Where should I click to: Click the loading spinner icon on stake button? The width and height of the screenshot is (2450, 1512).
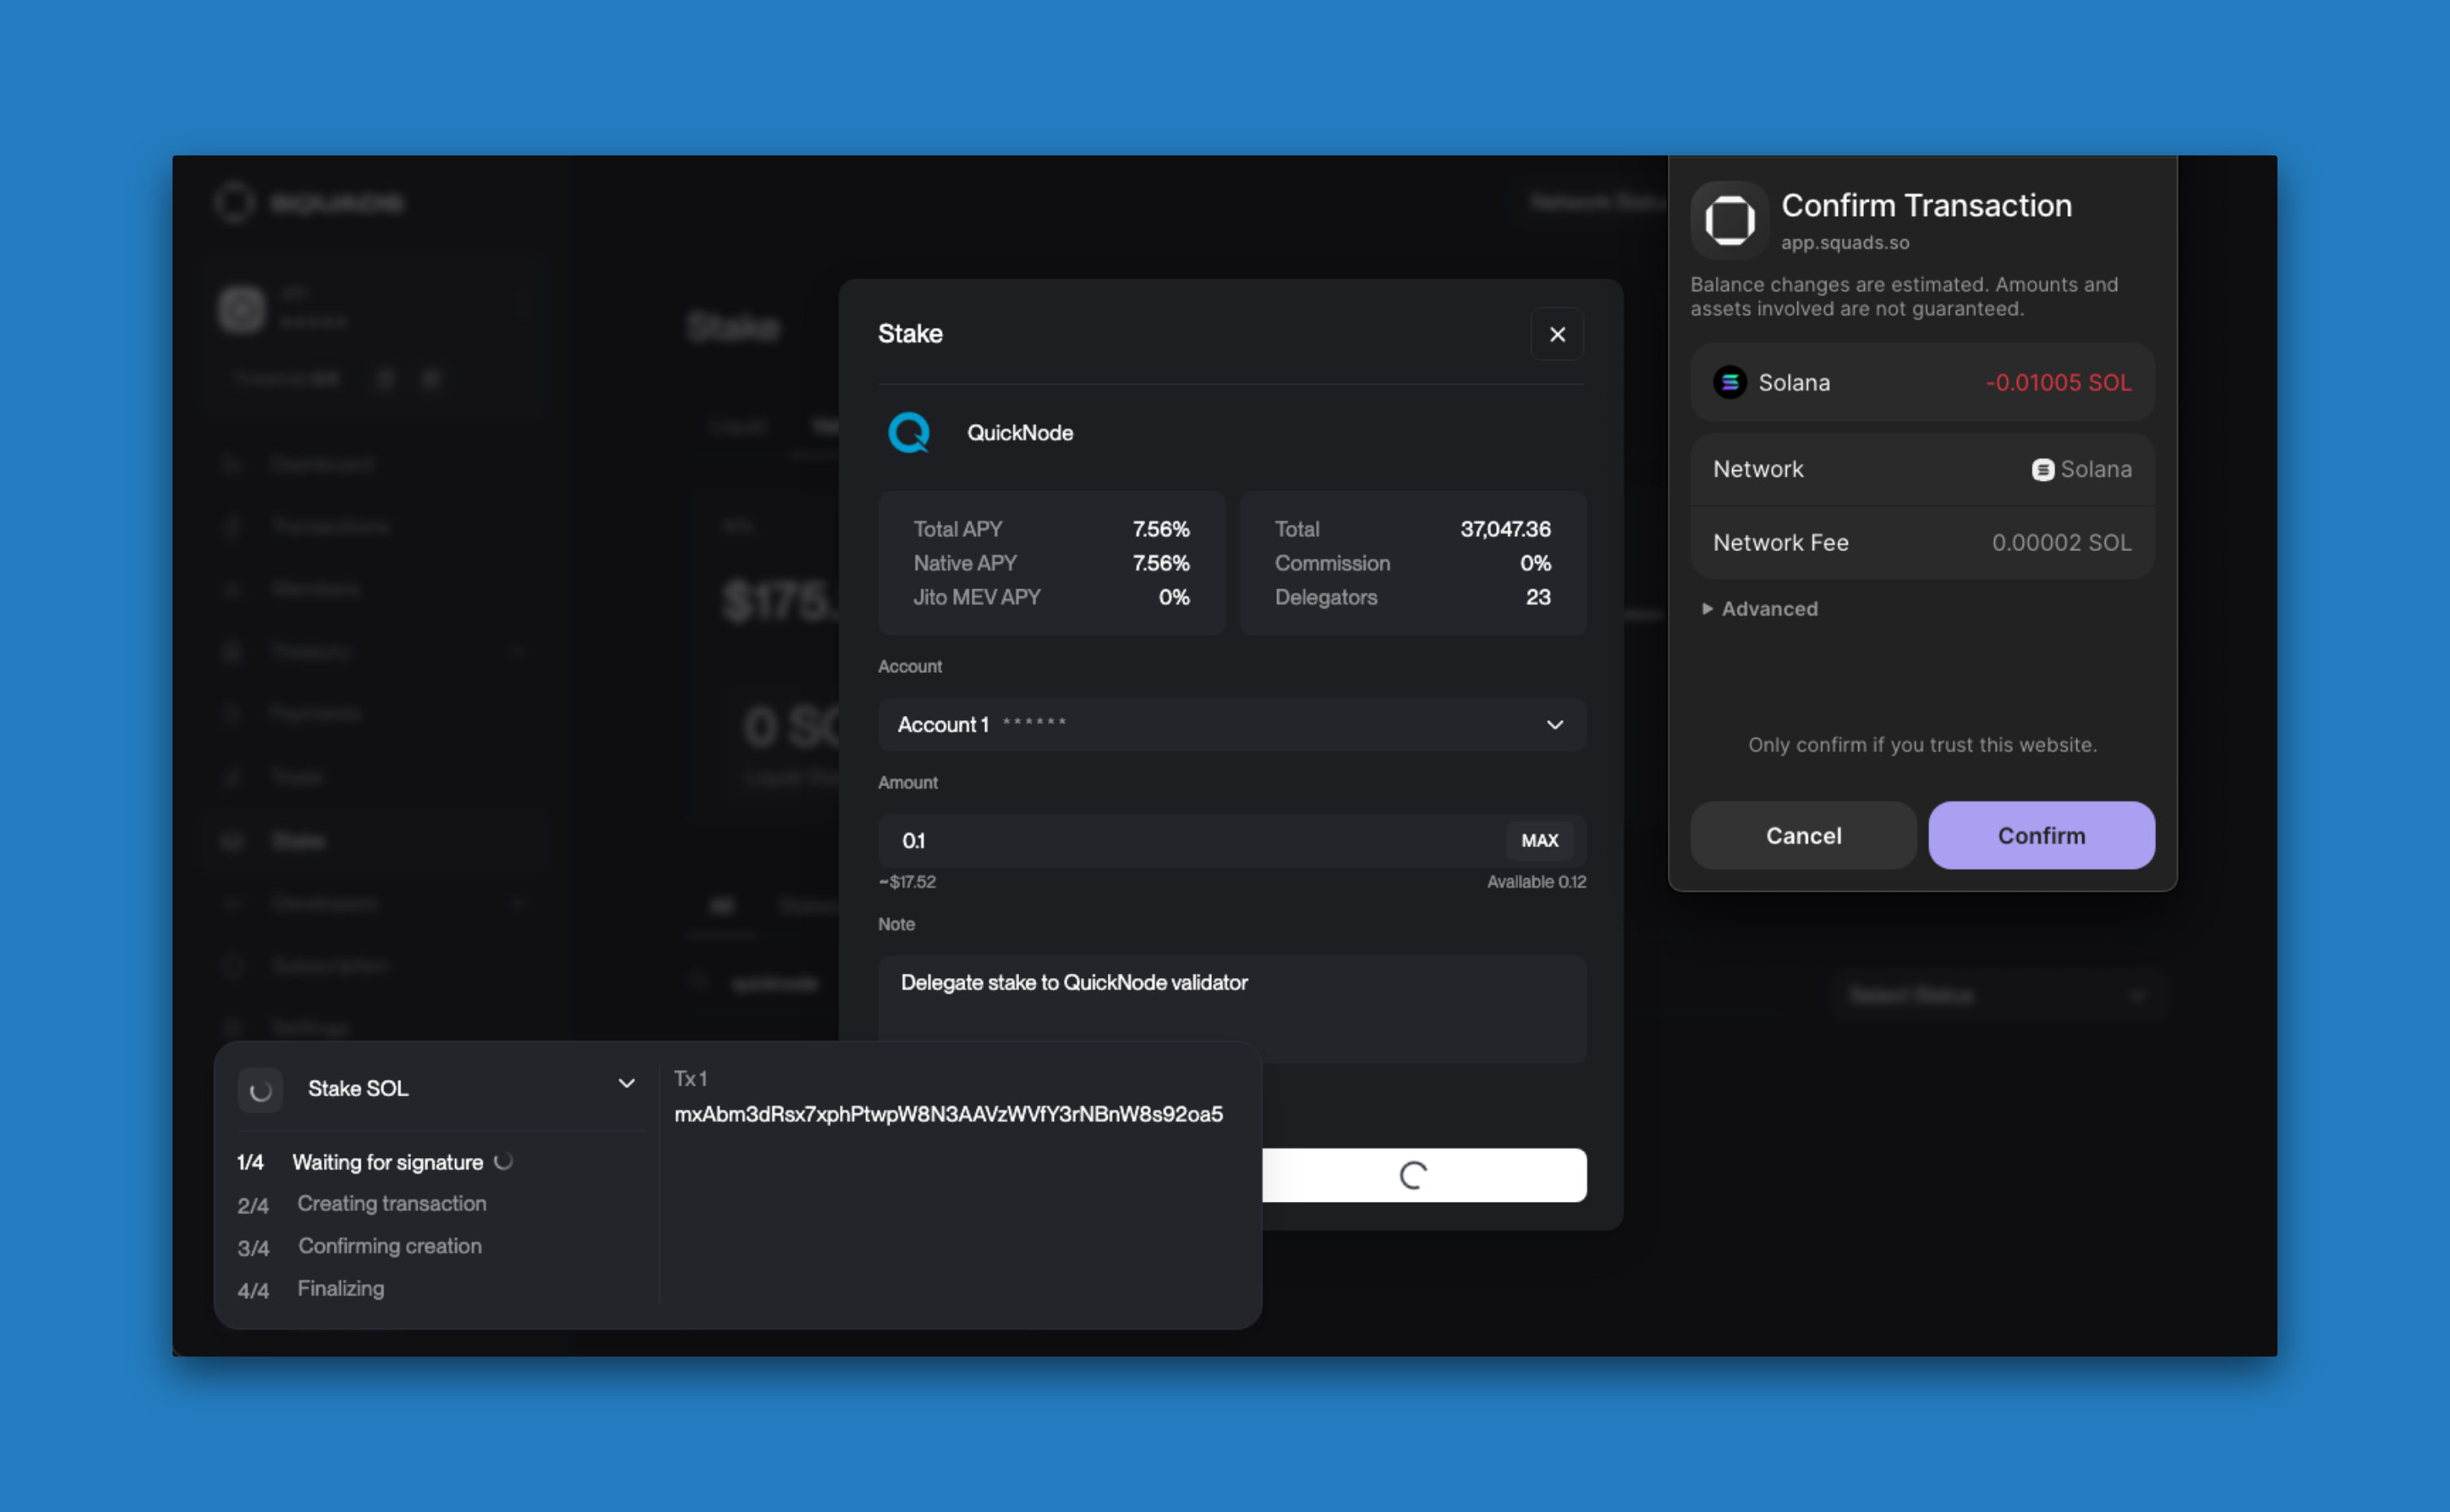coord(1412,1173)
